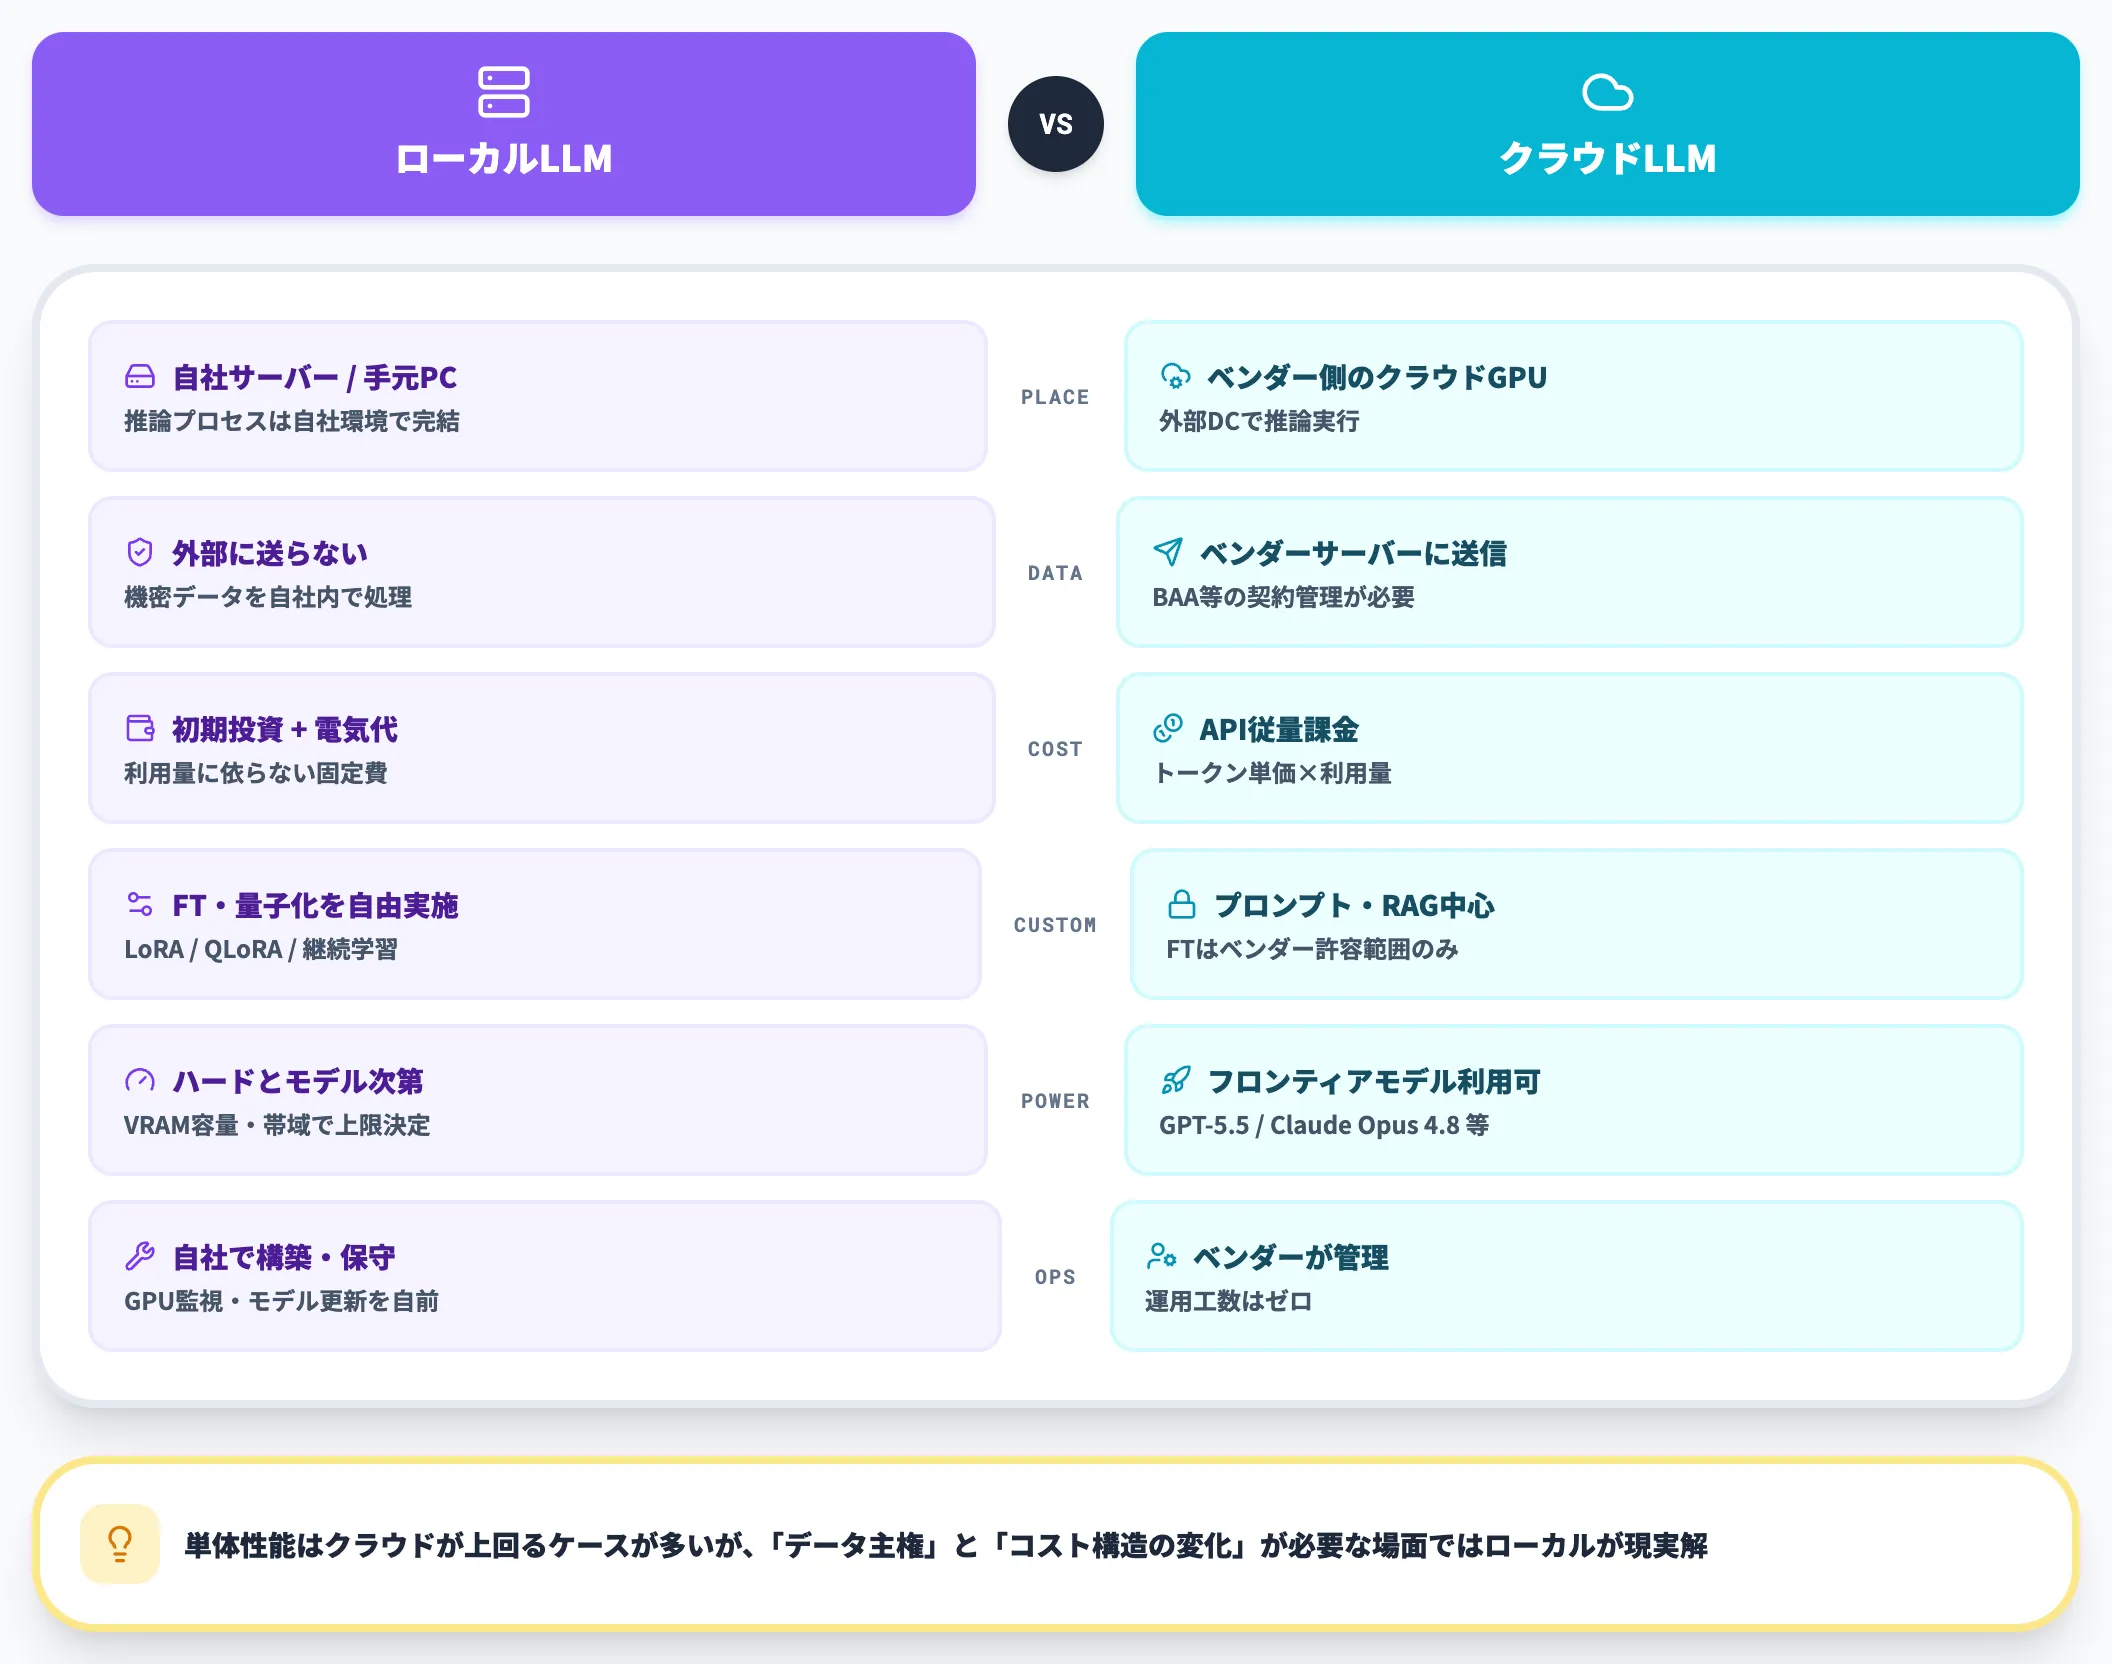
Task: Click the hard drive icon beside 自社サーバー / 手元PC
Action: [140, 377]
